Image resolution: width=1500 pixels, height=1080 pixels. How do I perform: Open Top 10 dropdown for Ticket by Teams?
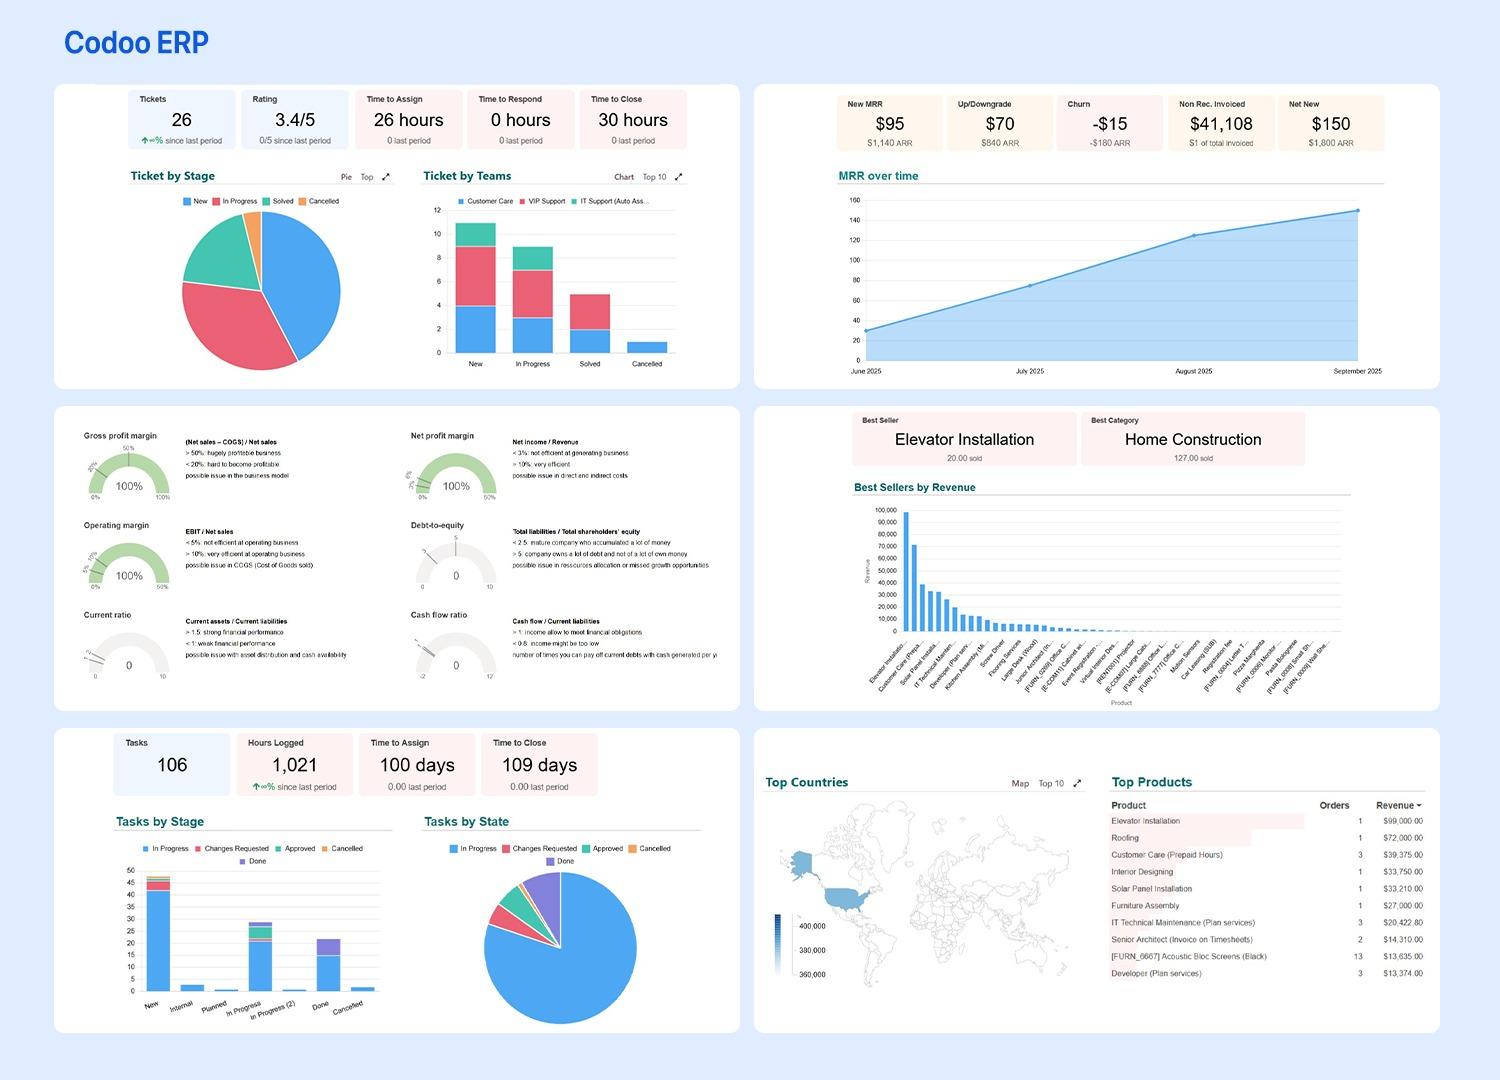coord(654,177)
